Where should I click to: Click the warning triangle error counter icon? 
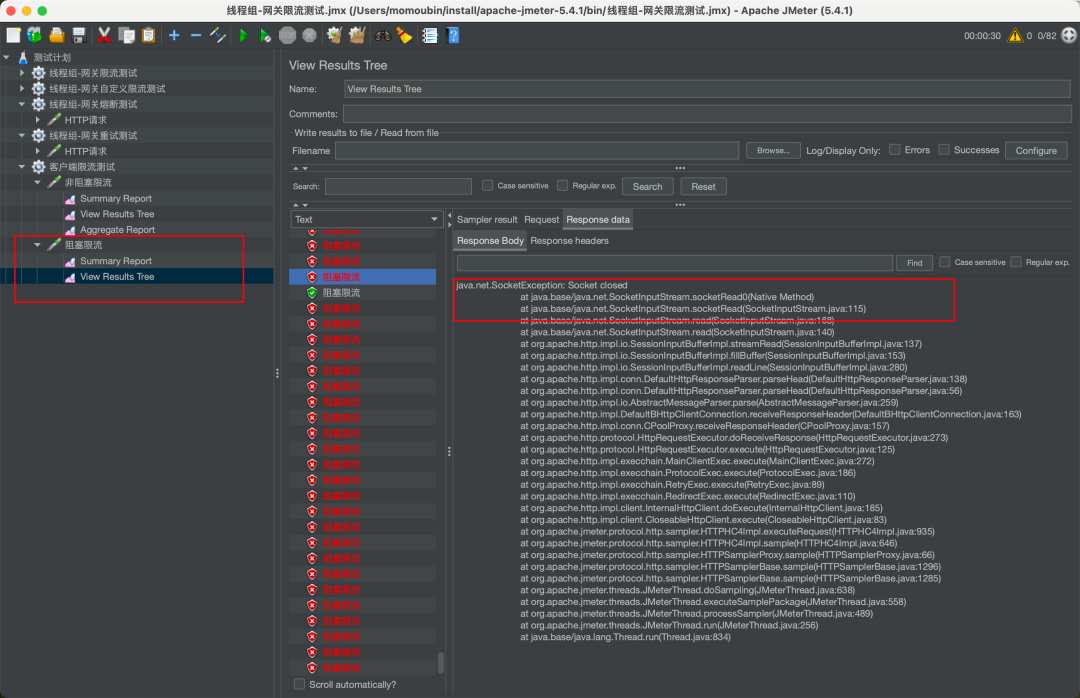[1015, 35]
